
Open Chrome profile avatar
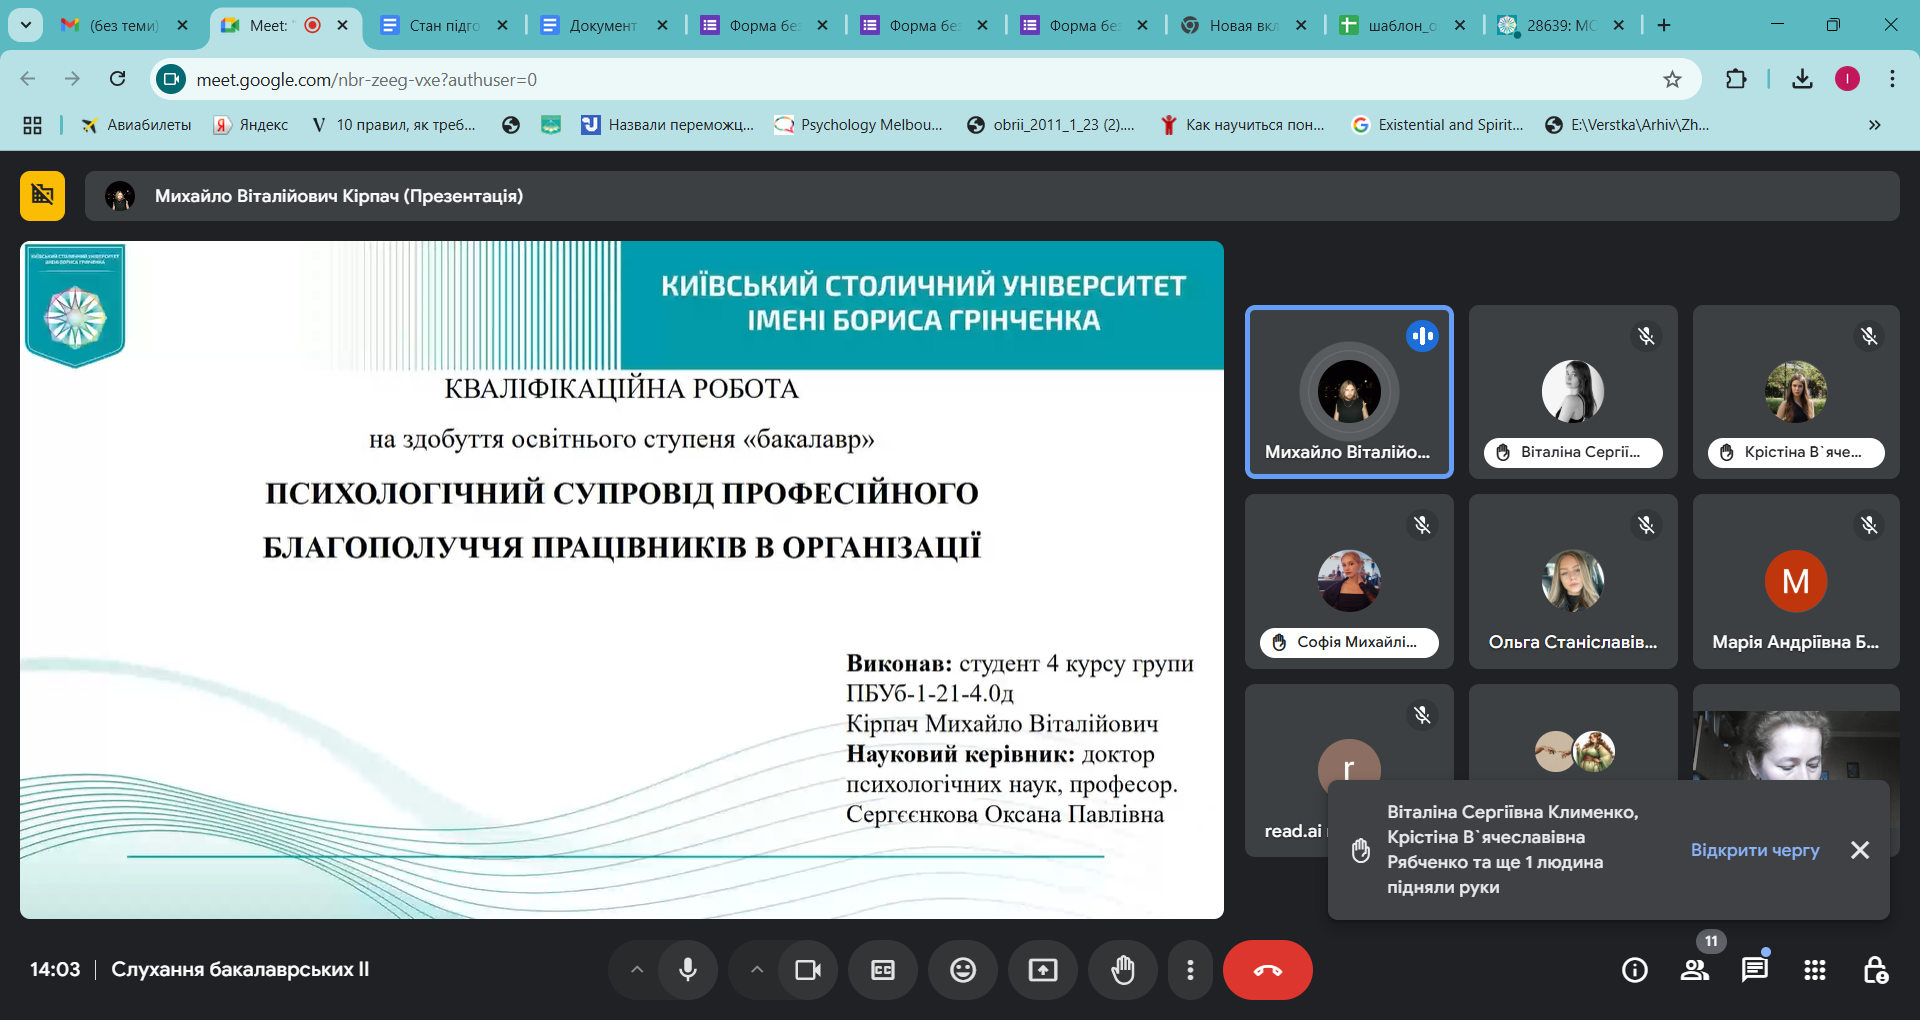click(x=1847, y=79)
